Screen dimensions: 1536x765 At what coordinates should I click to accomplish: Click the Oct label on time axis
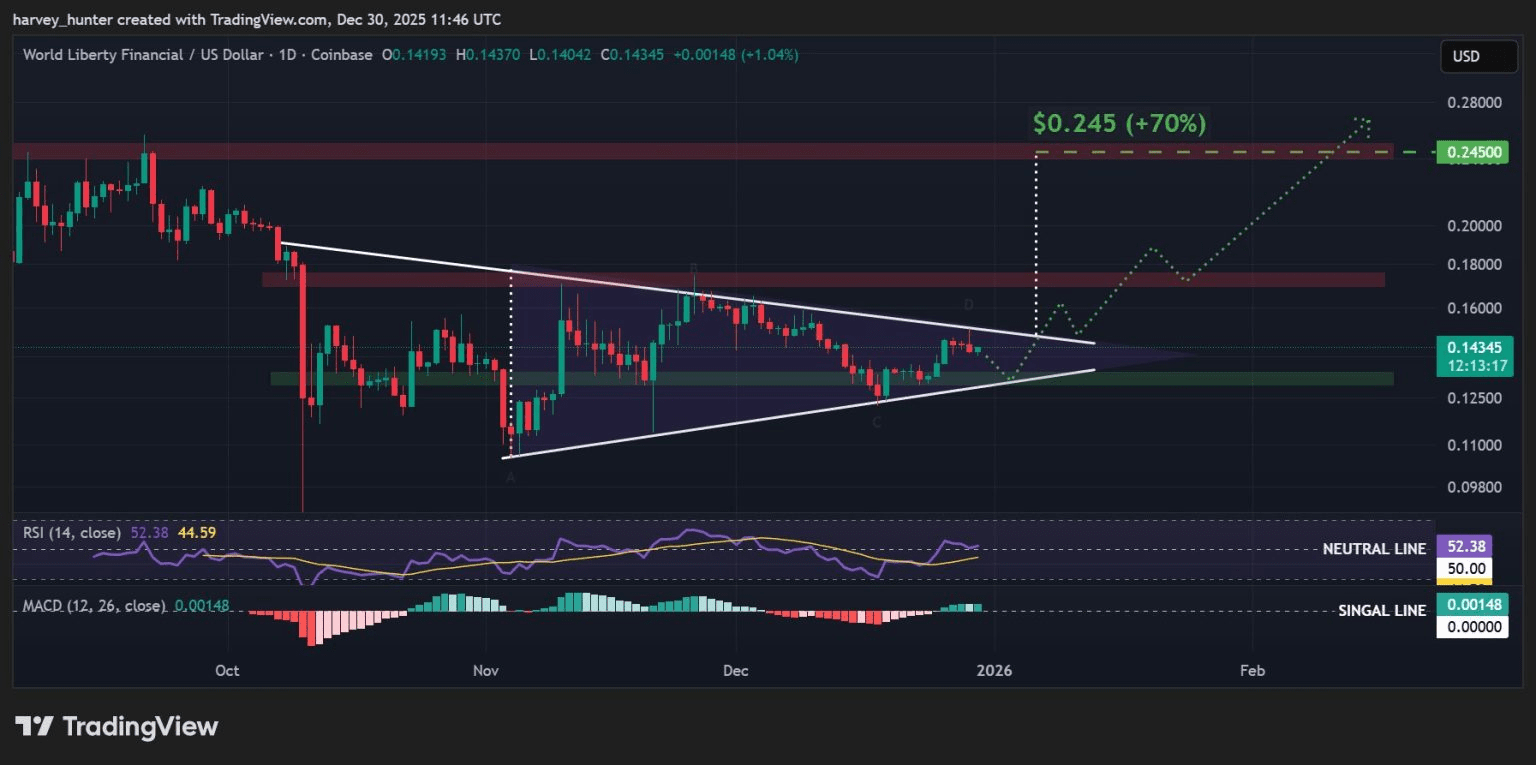(x=227, y=670)
